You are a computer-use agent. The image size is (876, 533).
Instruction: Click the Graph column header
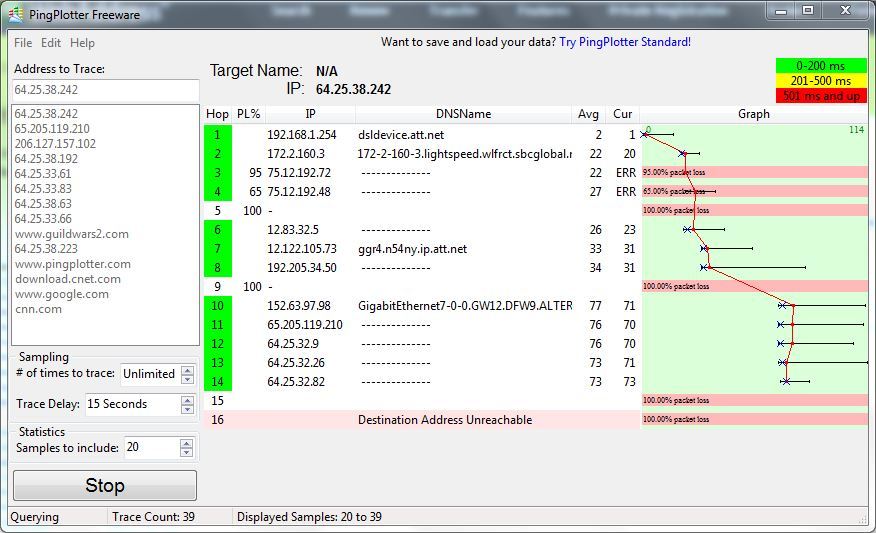[754, 114]
